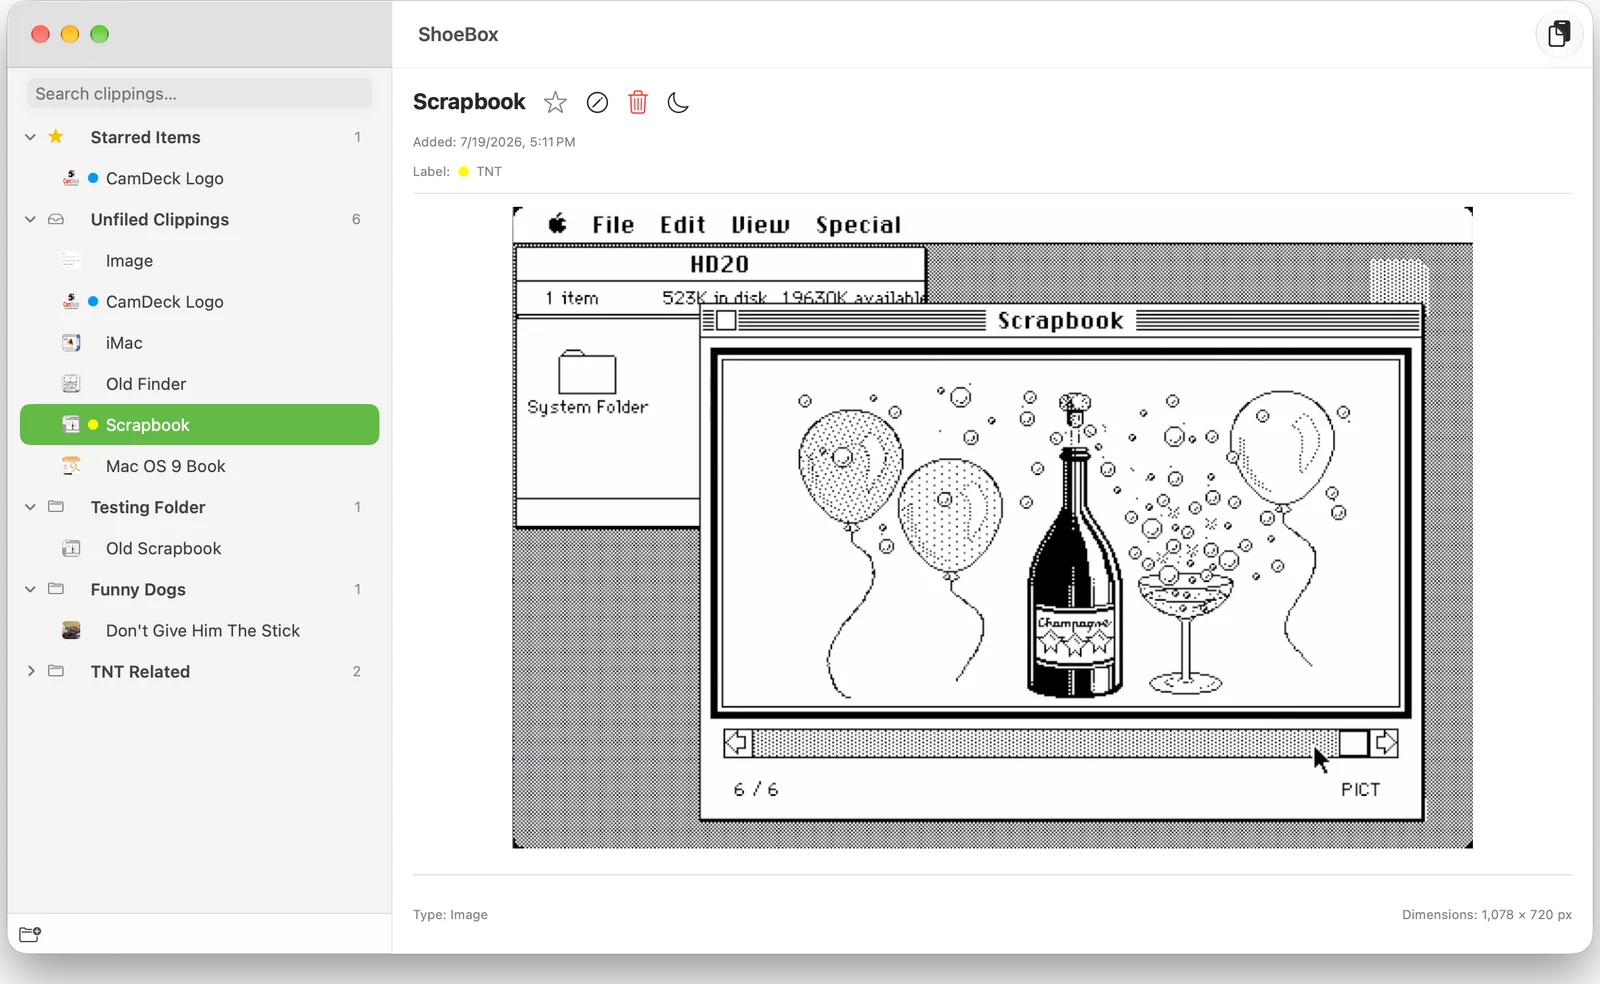Click the classic Scrapbook image preview

coord(992,527)
